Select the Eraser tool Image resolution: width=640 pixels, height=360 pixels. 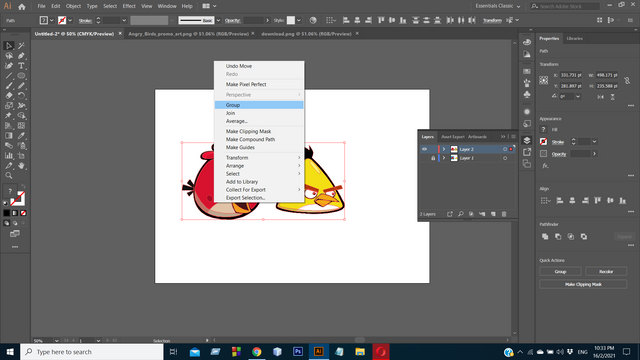[9, 96]
